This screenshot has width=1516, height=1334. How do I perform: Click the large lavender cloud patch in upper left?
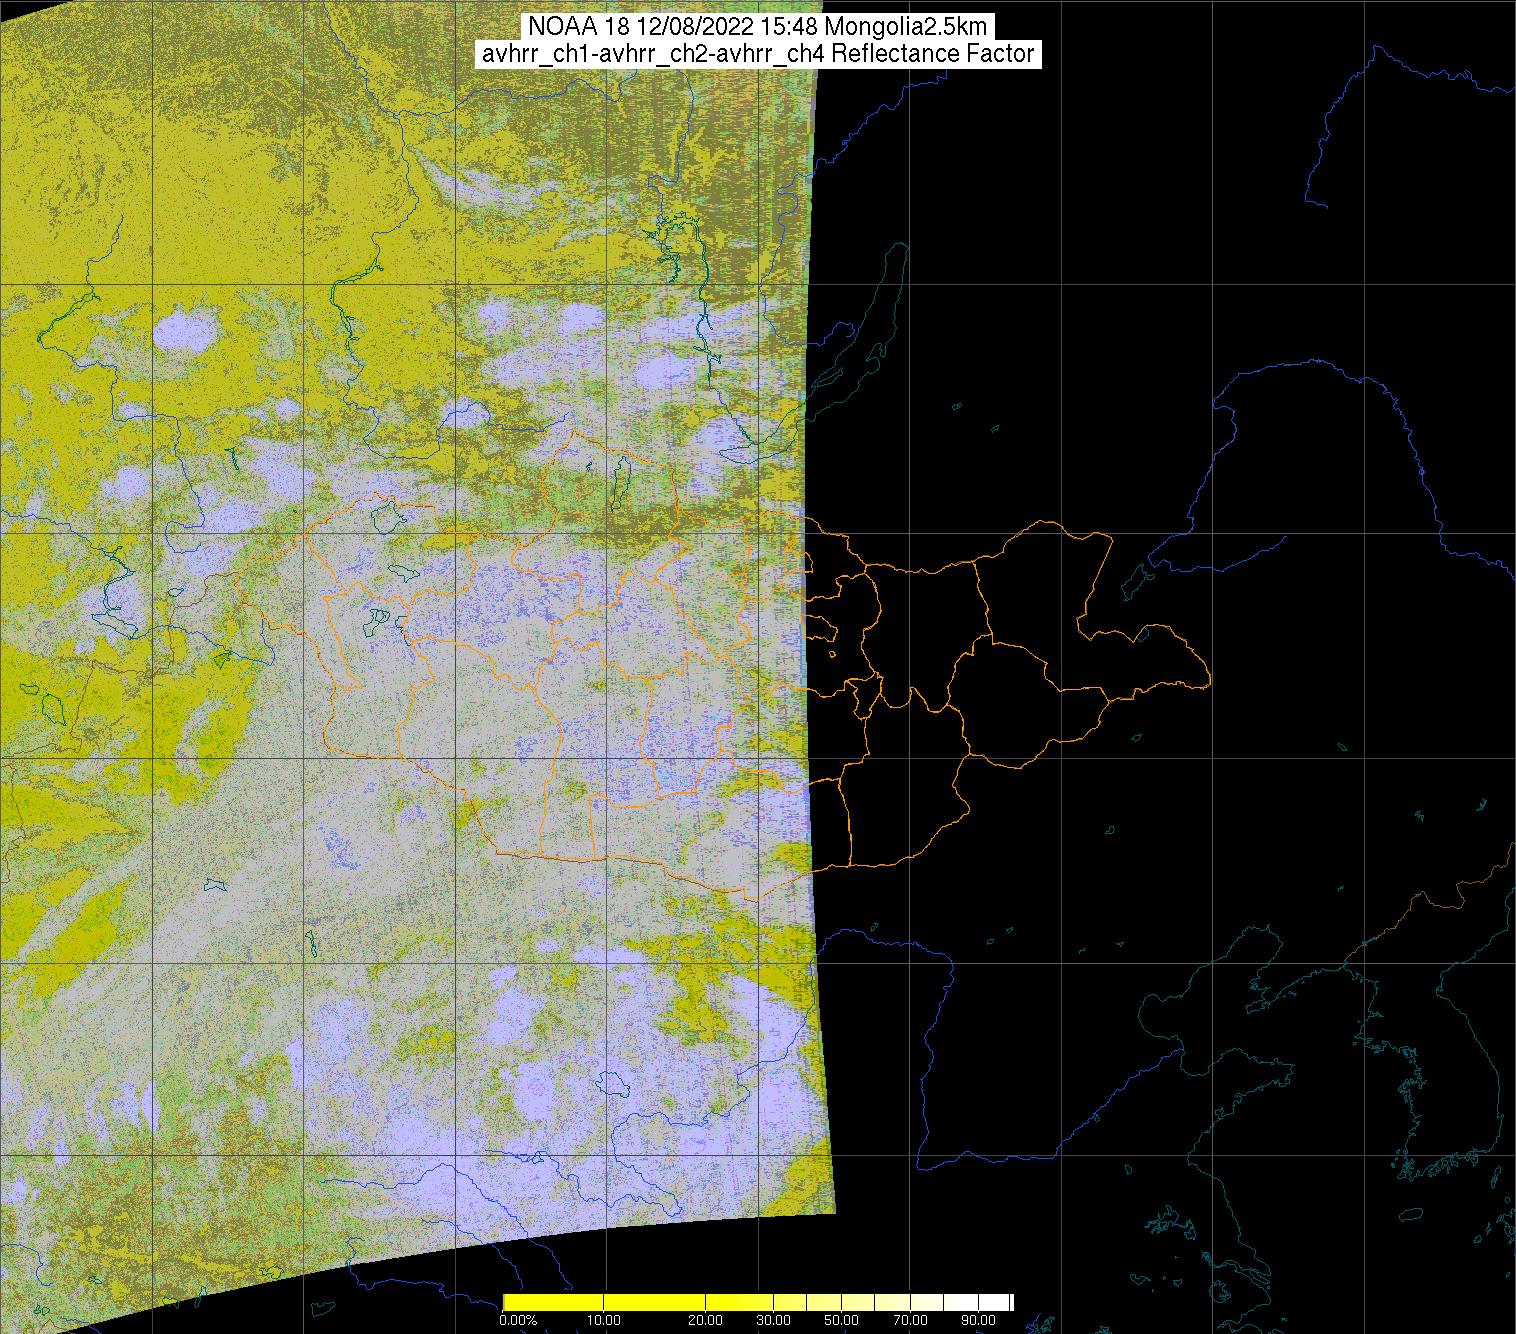[187, 333]
